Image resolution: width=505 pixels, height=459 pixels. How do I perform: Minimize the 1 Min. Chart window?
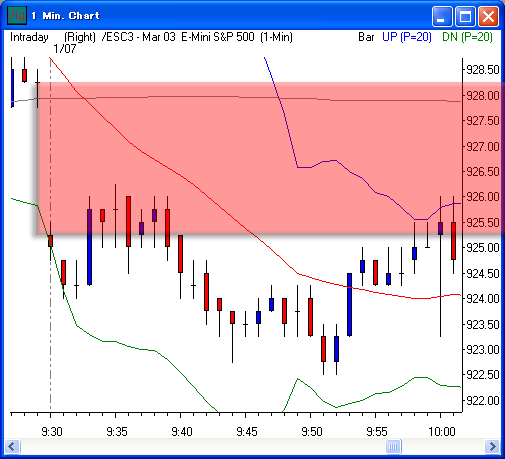pyautogui.click(x=441, y=16)
